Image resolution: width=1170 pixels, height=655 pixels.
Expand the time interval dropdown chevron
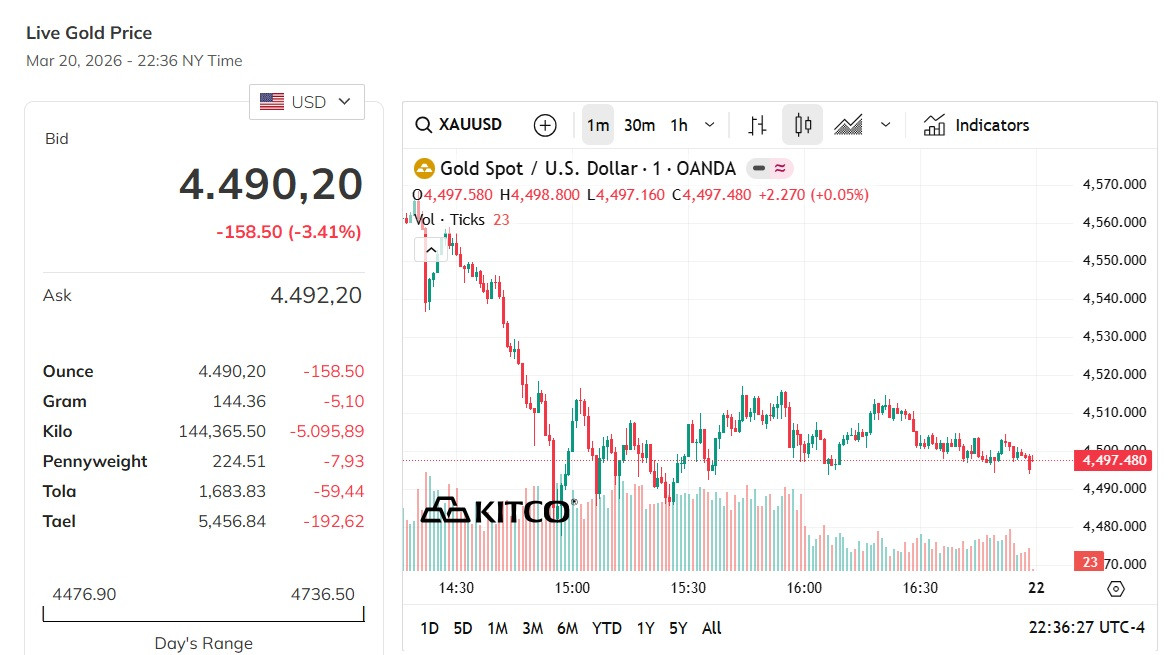tap(710, 125)
